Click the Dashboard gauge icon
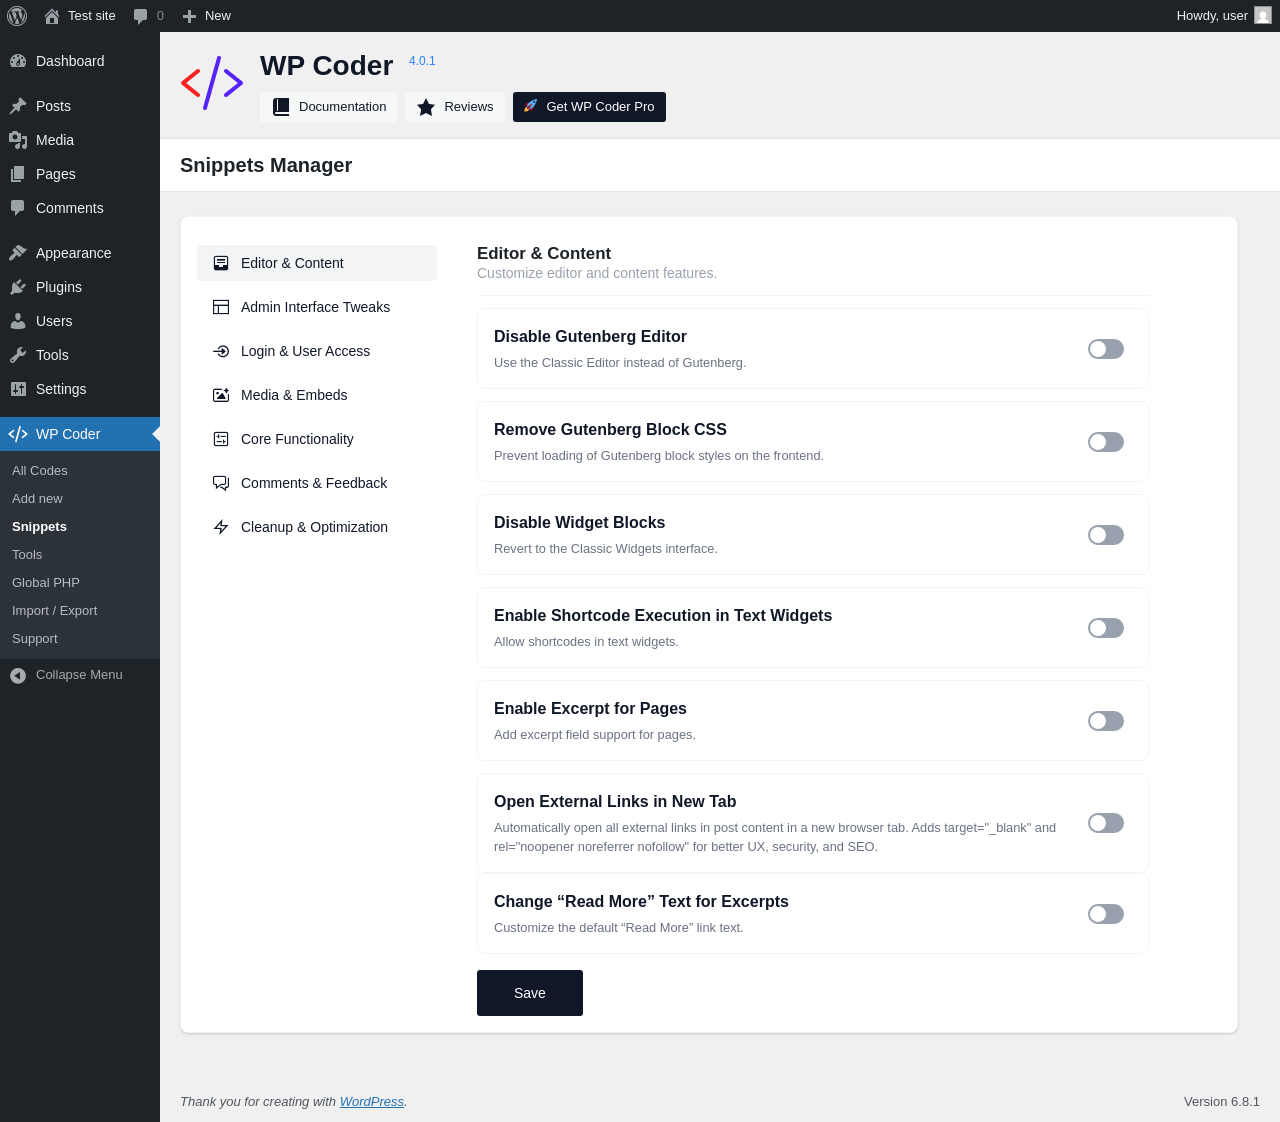1280x1122 pixels. click(18, 61)
